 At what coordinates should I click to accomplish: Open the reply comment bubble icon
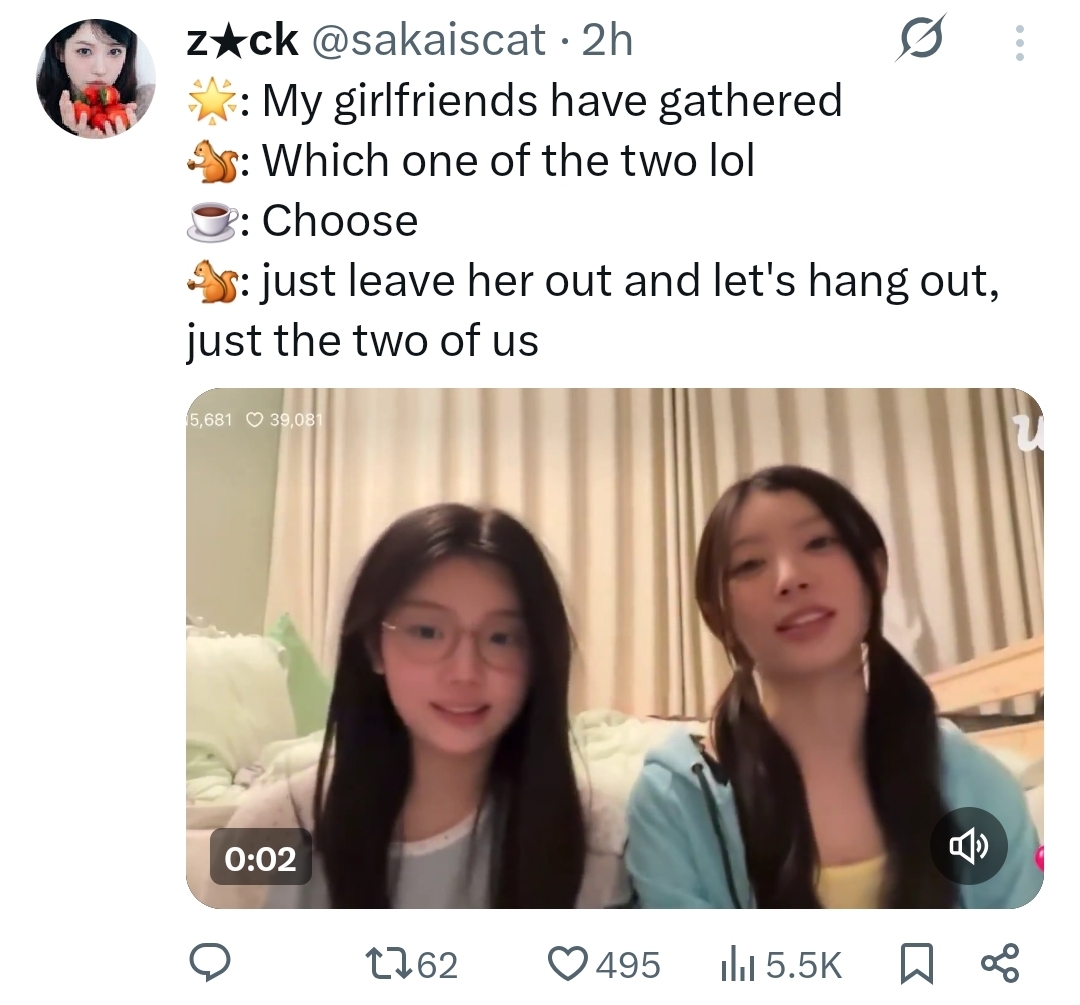point(209,963)
